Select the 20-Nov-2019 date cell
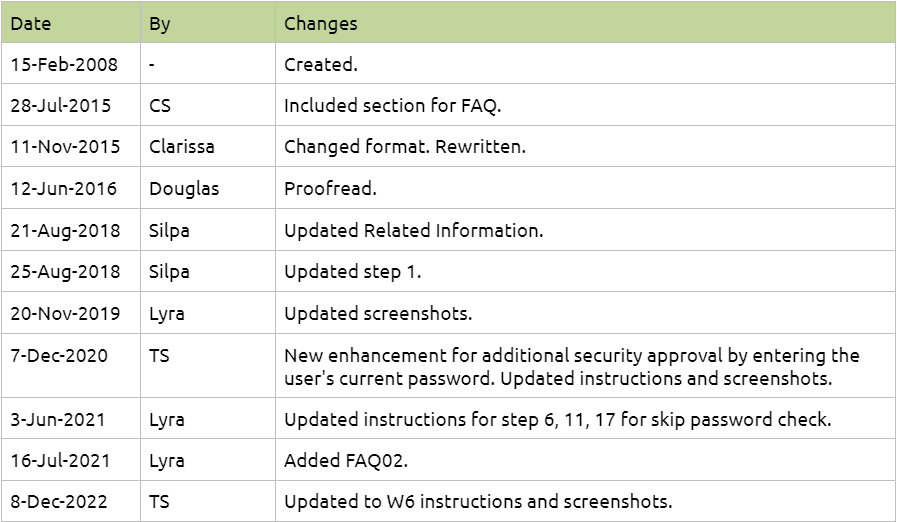 pos(65,314)
